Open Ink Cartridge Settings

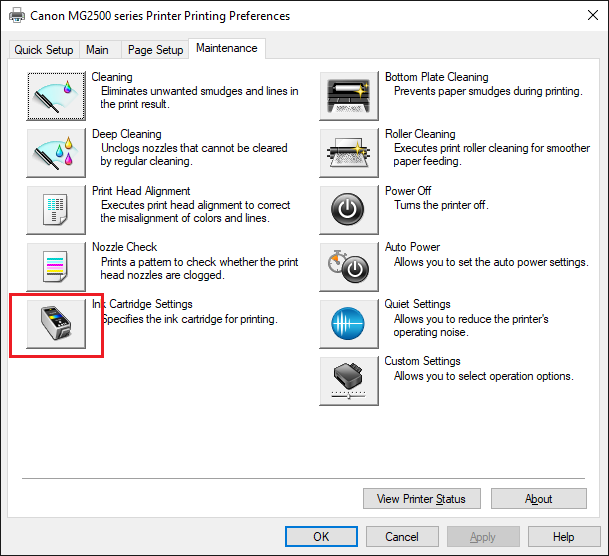56,322
